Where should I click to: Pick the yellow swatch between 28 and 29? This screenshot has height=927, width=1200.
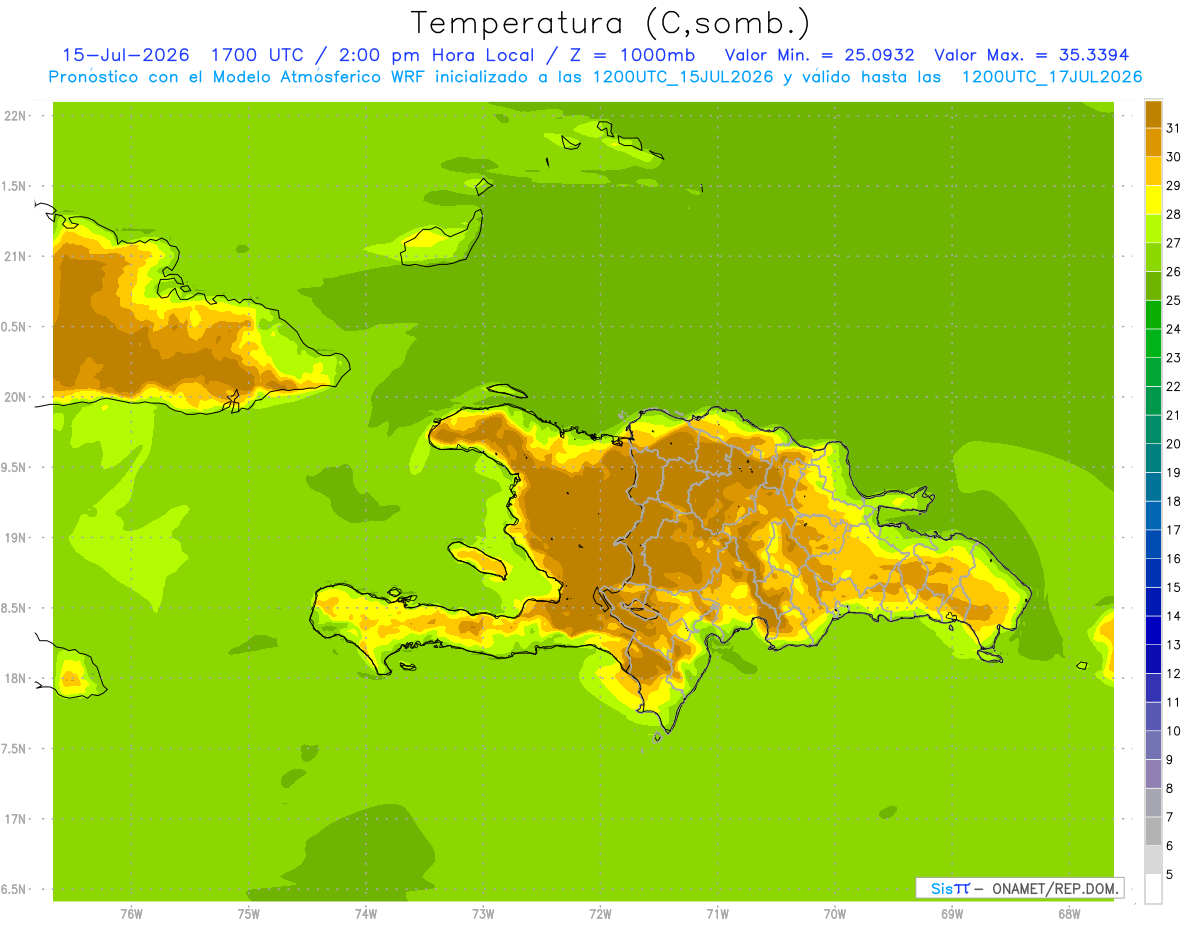coord(1153,200)
